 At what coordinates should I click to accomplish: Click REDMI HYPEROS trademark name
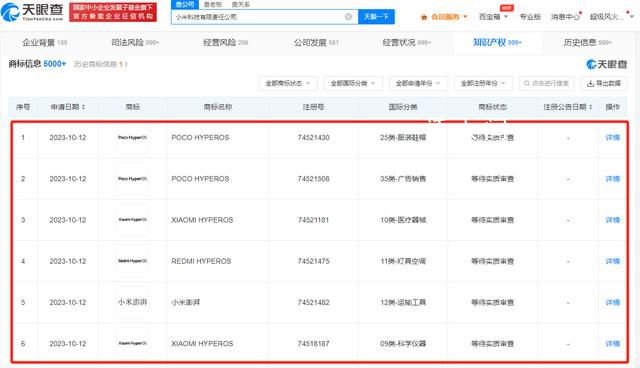coord(201,261)
